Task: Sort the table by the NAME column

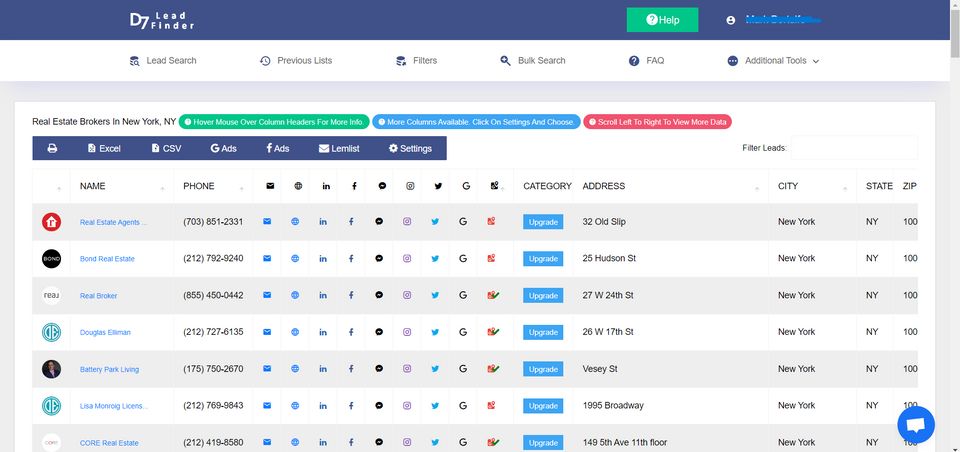Action: coord(93,186)
